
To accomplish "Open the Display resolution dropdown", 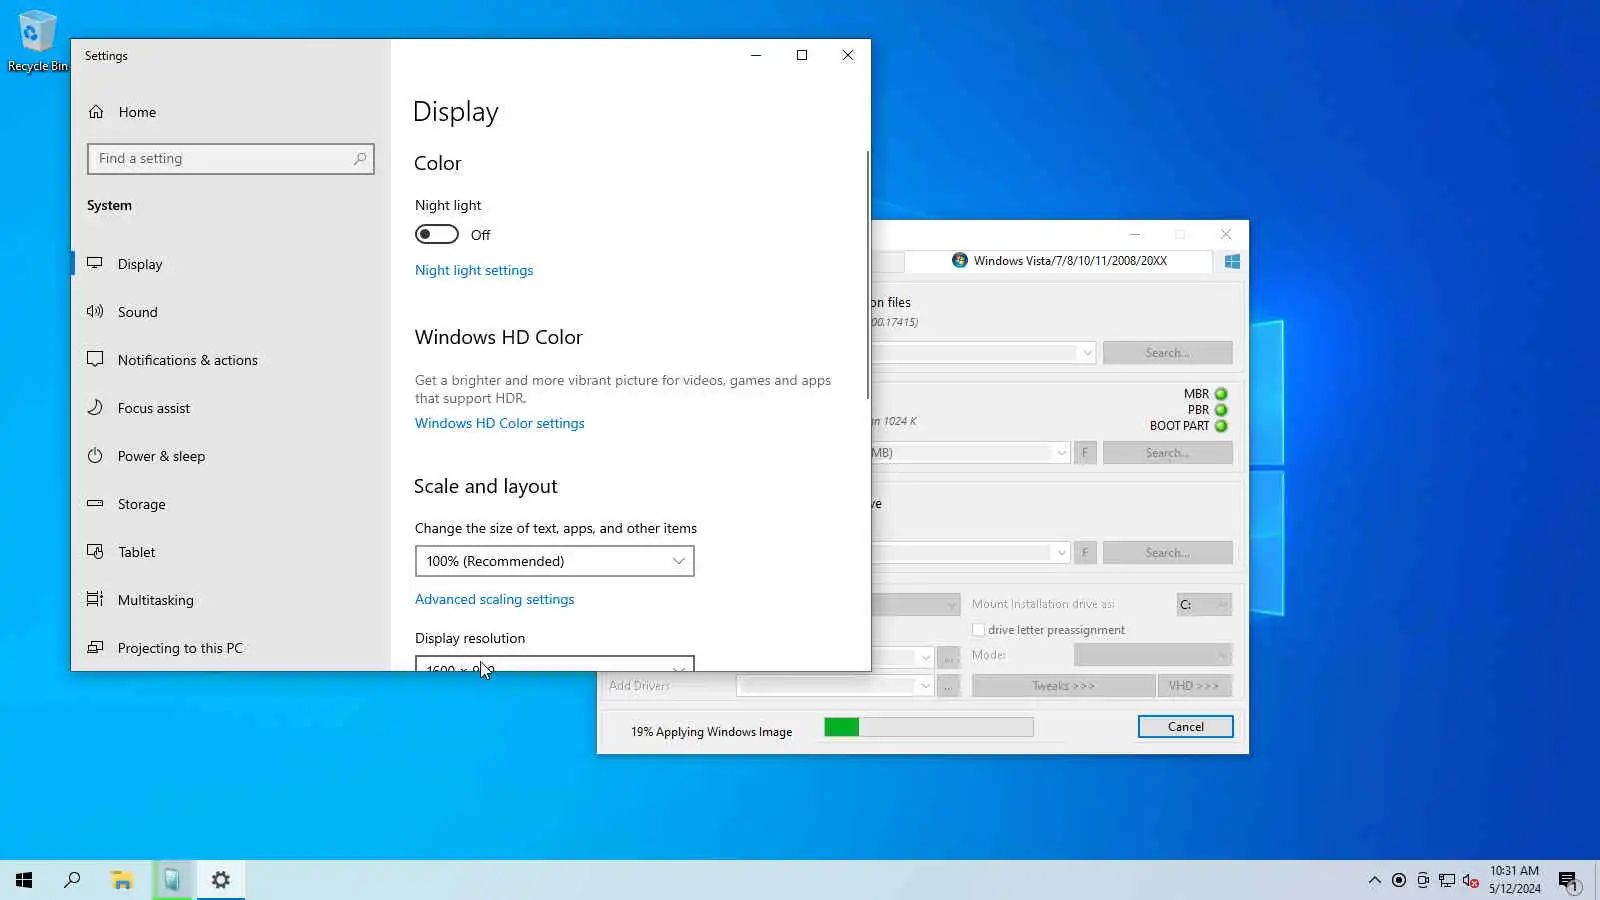I will point(554,664).
